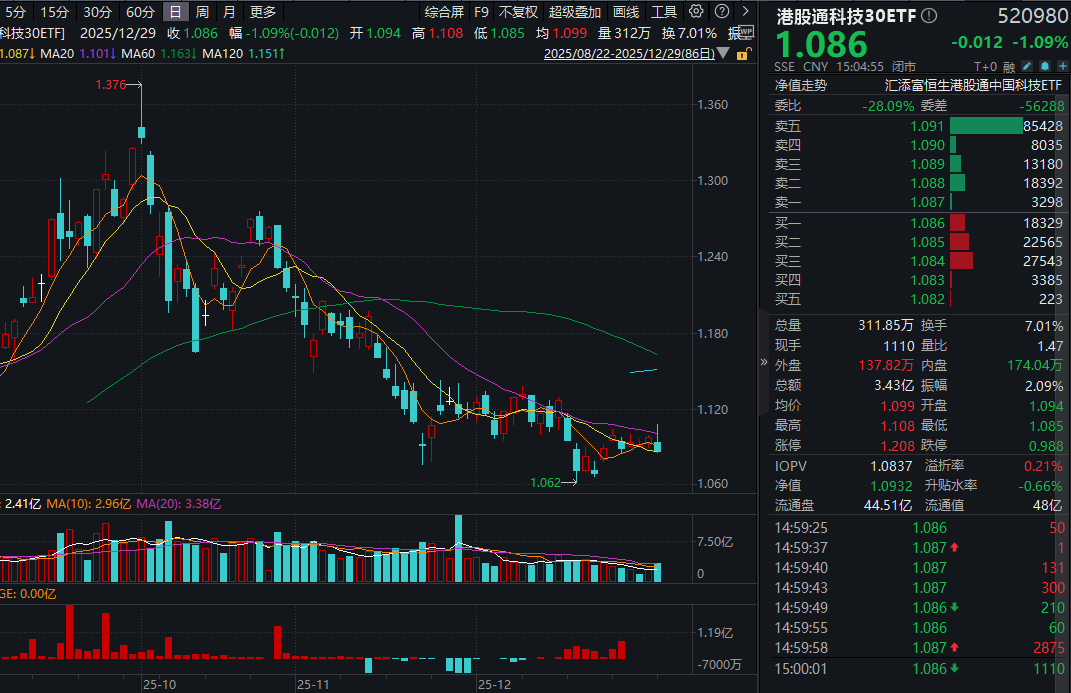Toggle the orange padlock above the chart
The height and width of the screenshot is (693, 1071).
(x=744, y=52)
